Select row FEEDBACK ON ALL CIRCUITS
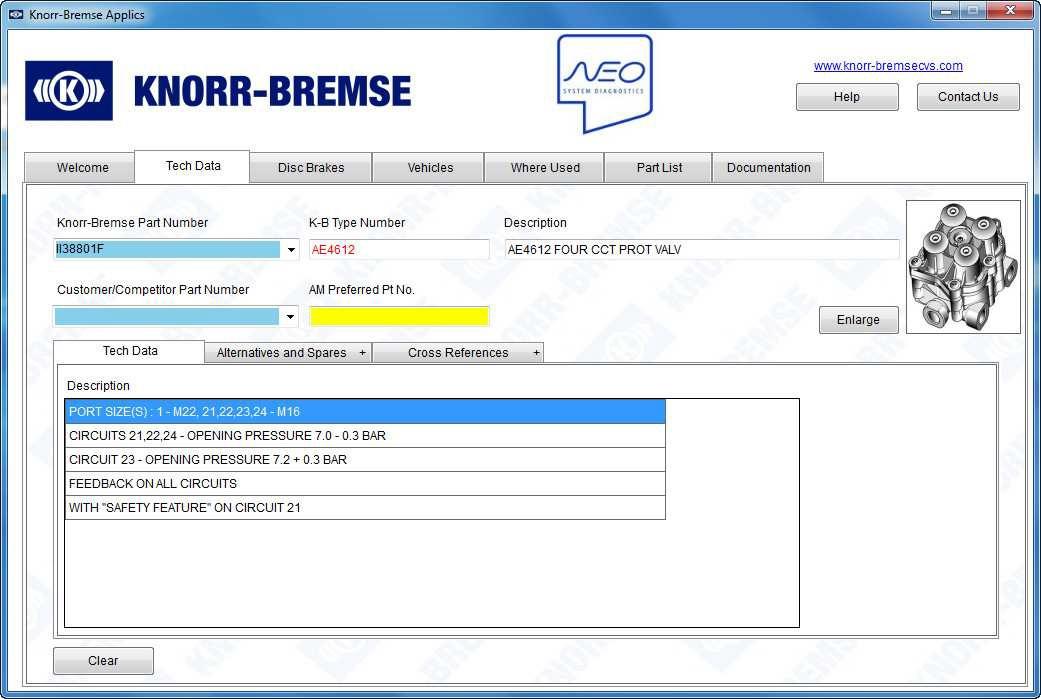 (365, 483)
